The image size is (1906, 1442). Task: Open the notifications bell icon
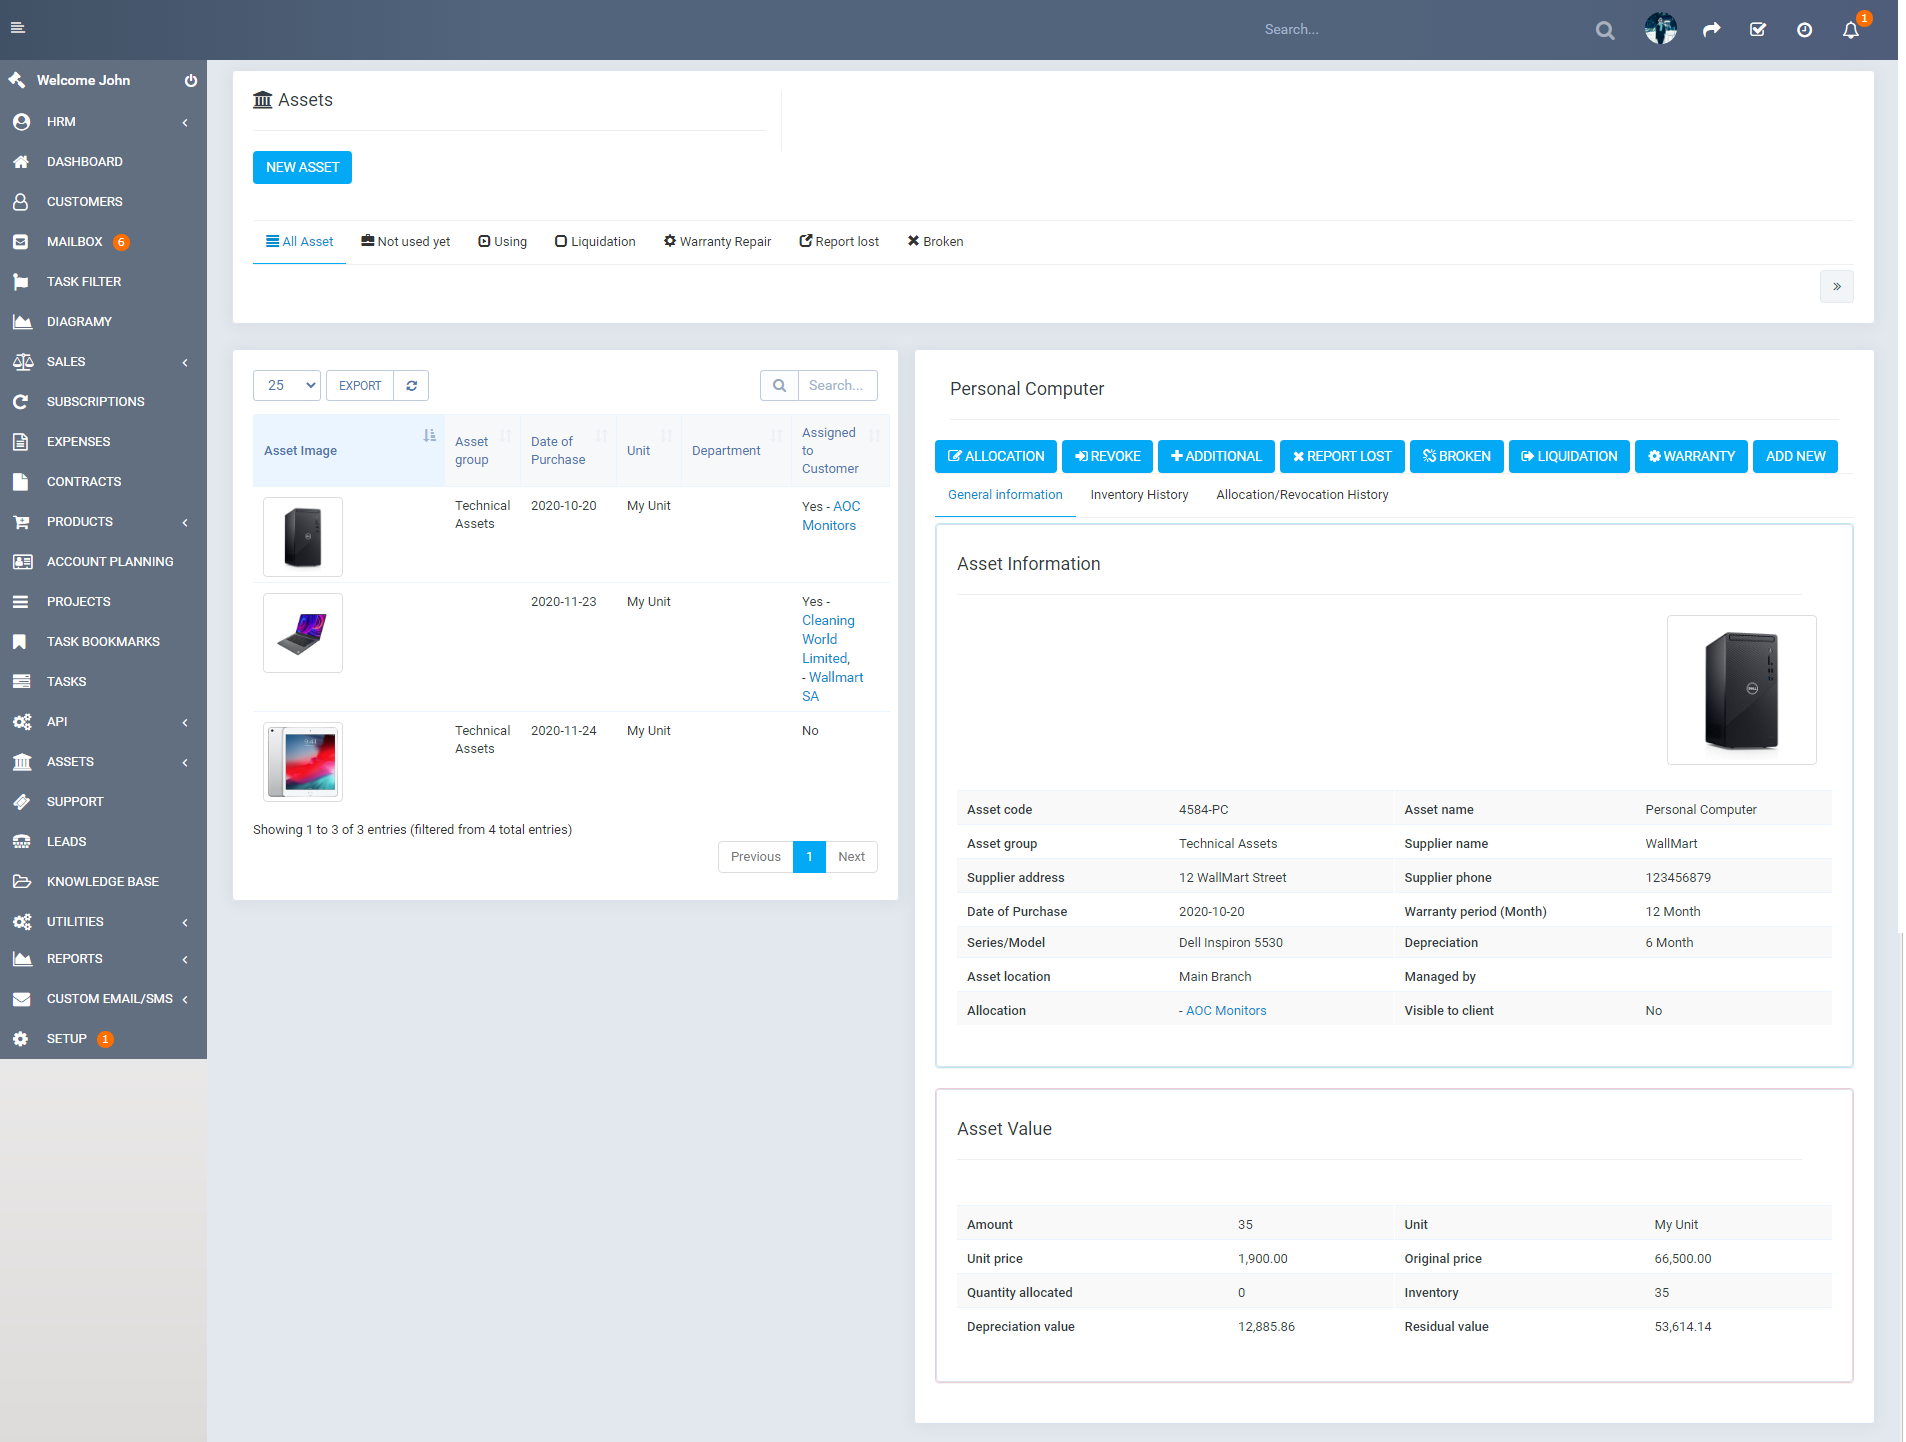coord(1851,30)
